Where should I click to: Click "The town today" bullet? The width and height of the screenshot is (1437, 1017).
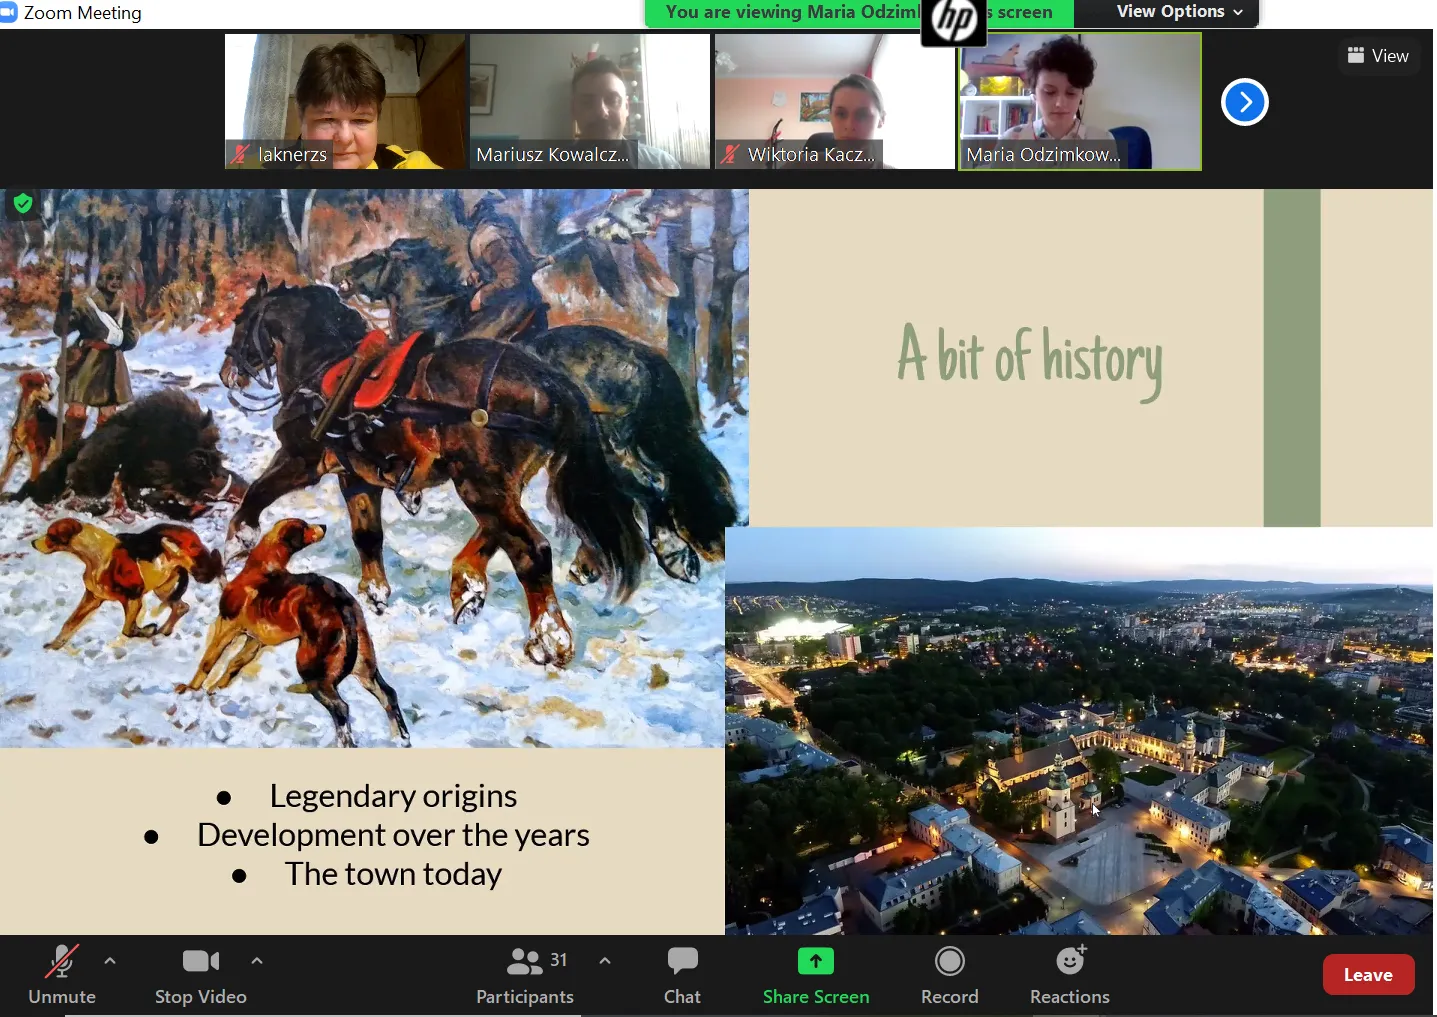pos(393,874)
